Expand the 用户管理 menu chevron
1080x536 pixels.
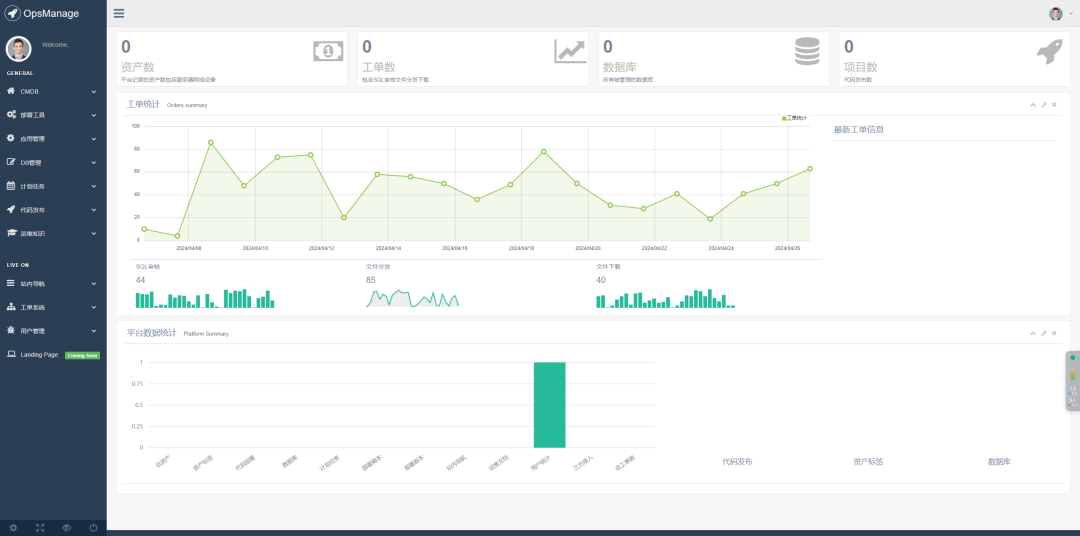tap(94, 331)
